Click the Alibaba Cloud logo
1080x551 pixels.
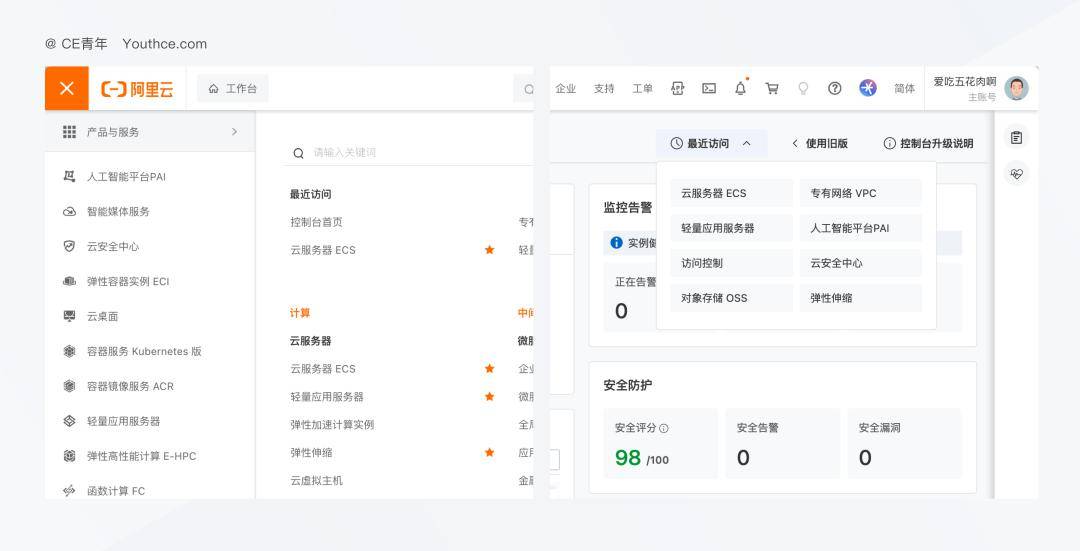[137, 89]
